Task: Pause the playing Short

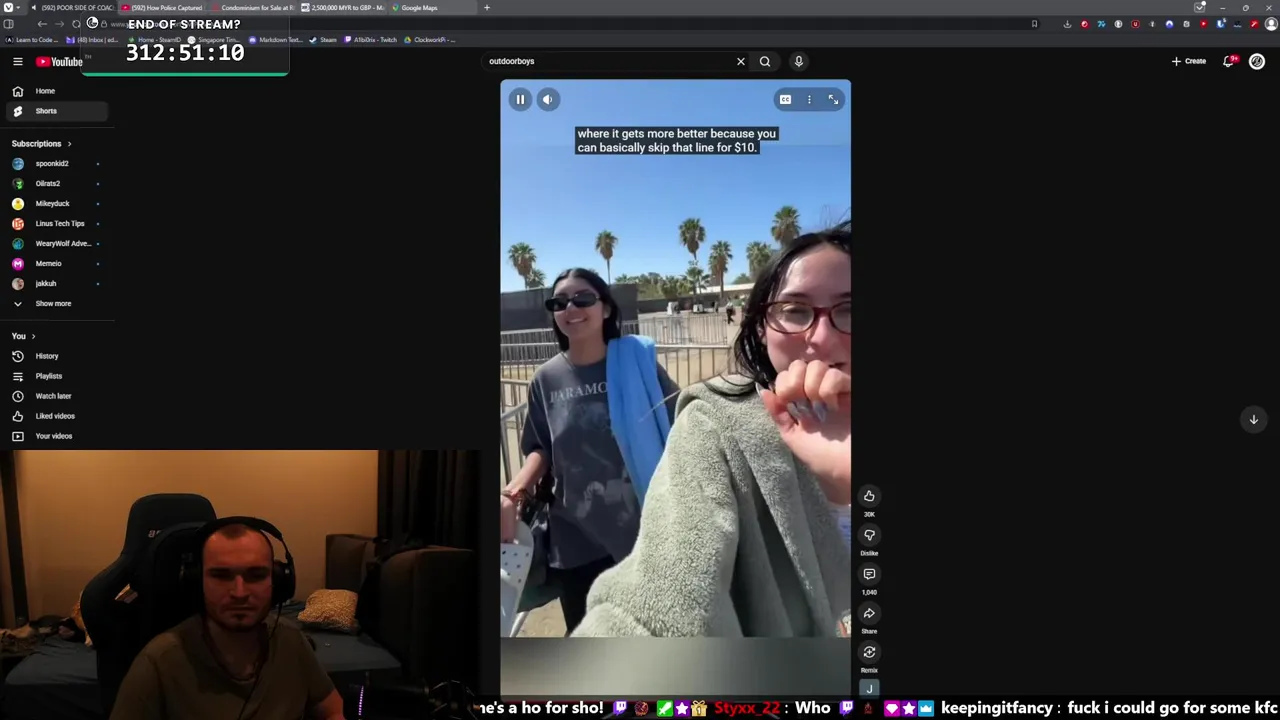Action: pyautogui.click(x=520, y=99)
